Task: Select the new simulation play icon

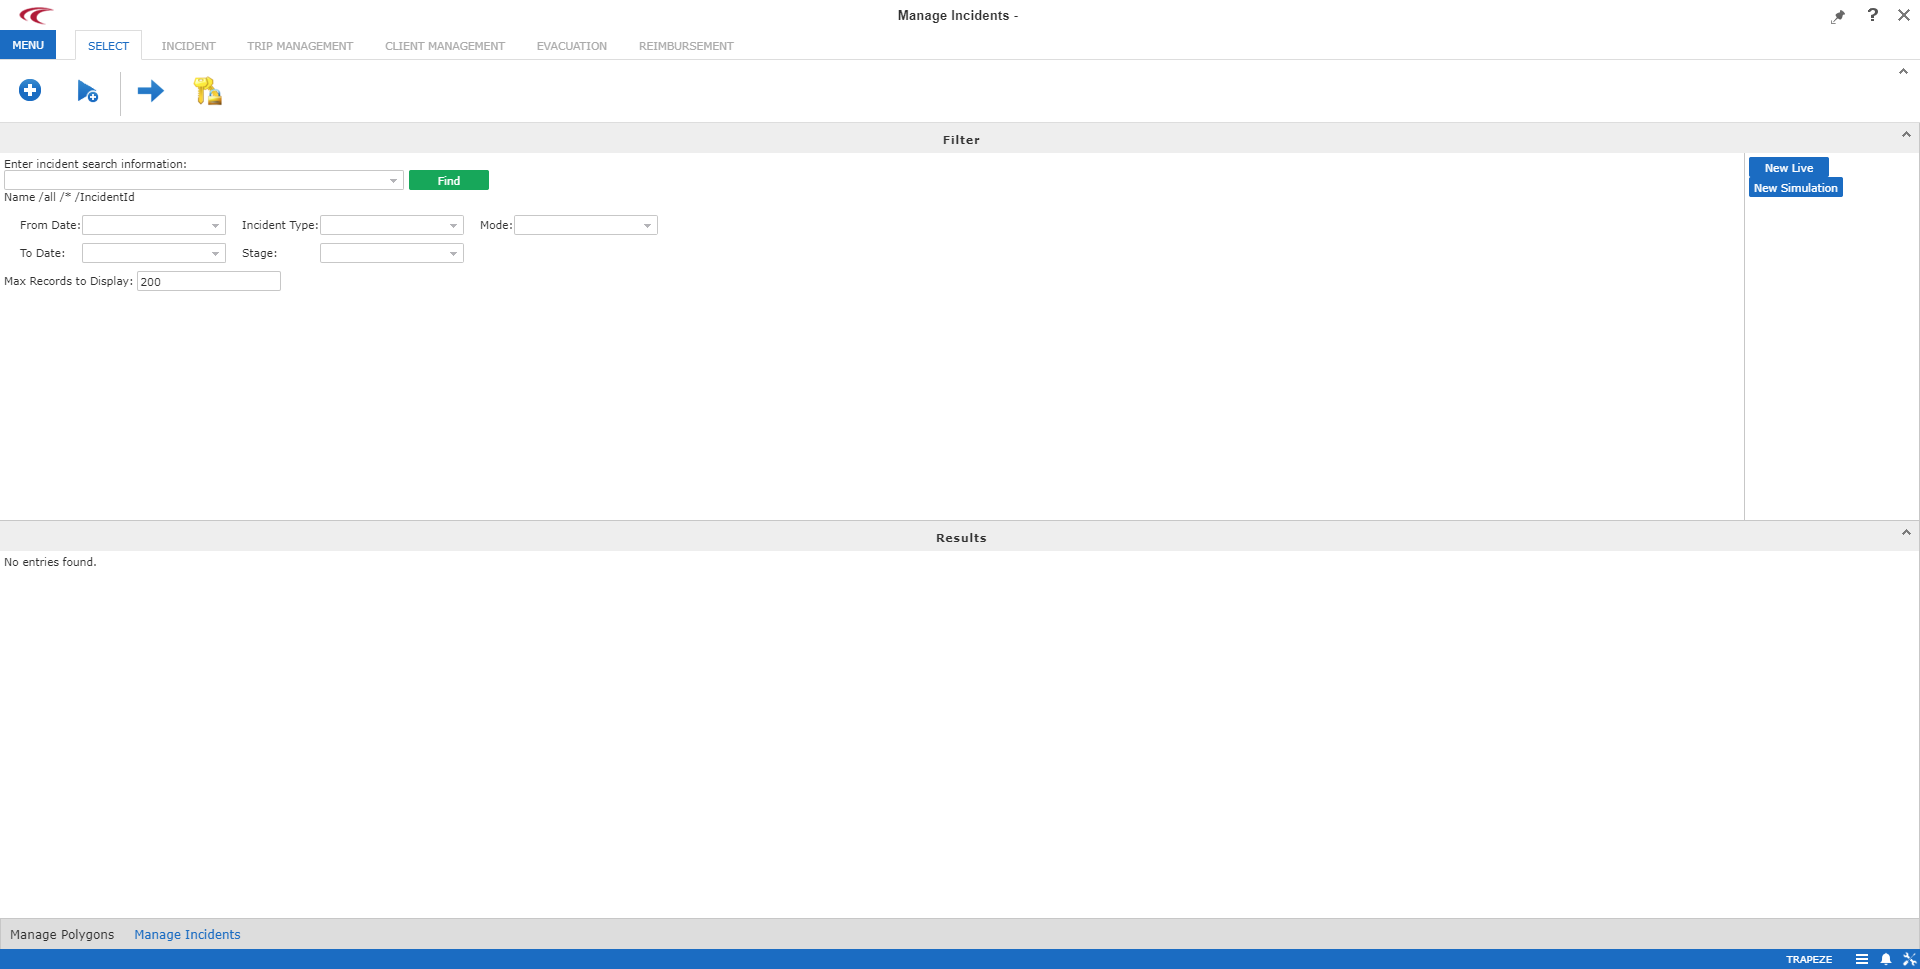Action: tap(88, 91)
